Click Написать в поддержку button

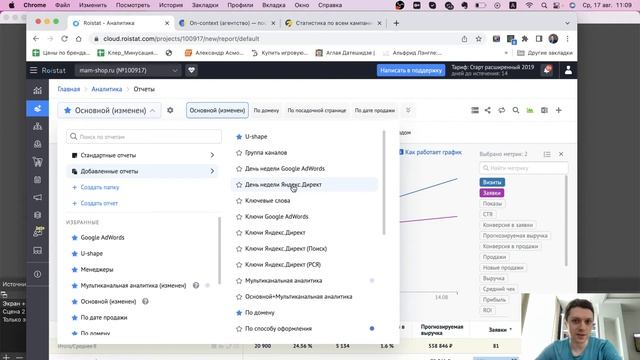(x=411, y=70)
